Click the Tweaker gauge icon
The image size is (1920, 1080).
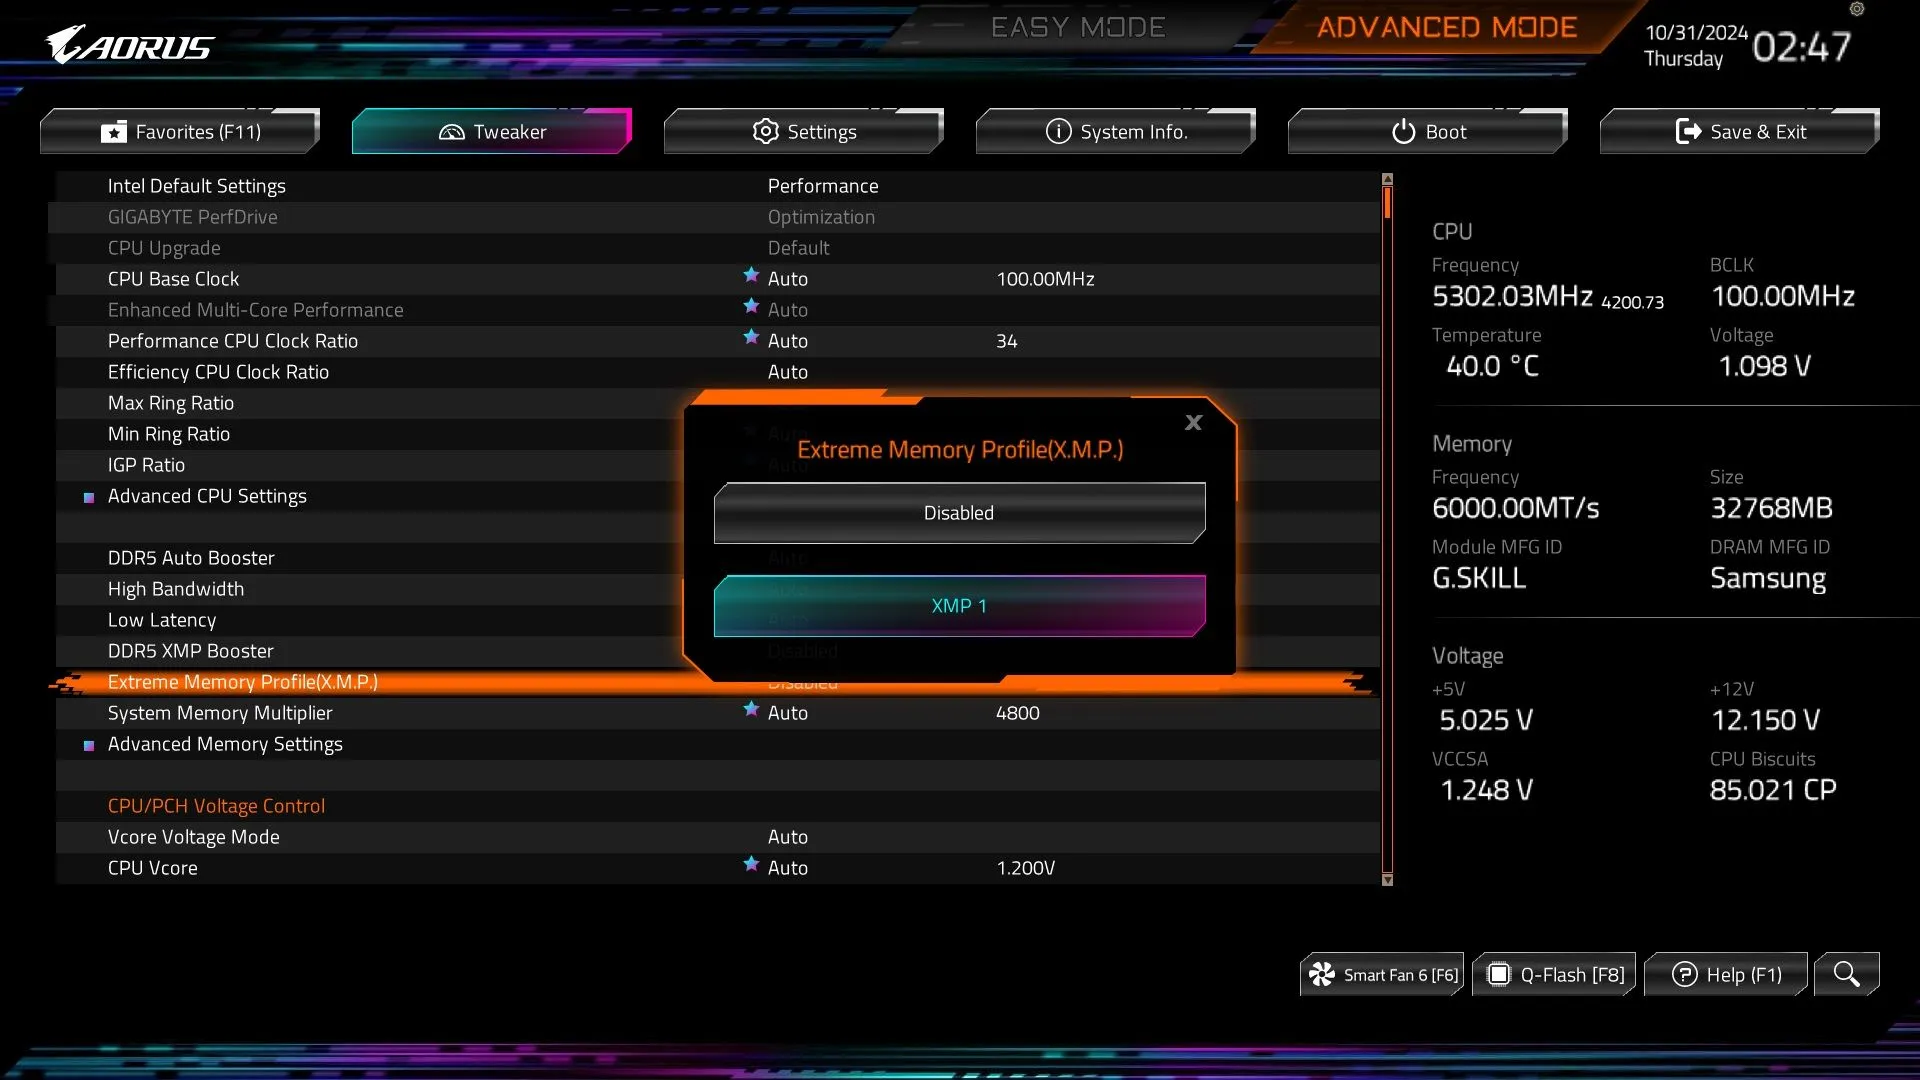point(453,131)
